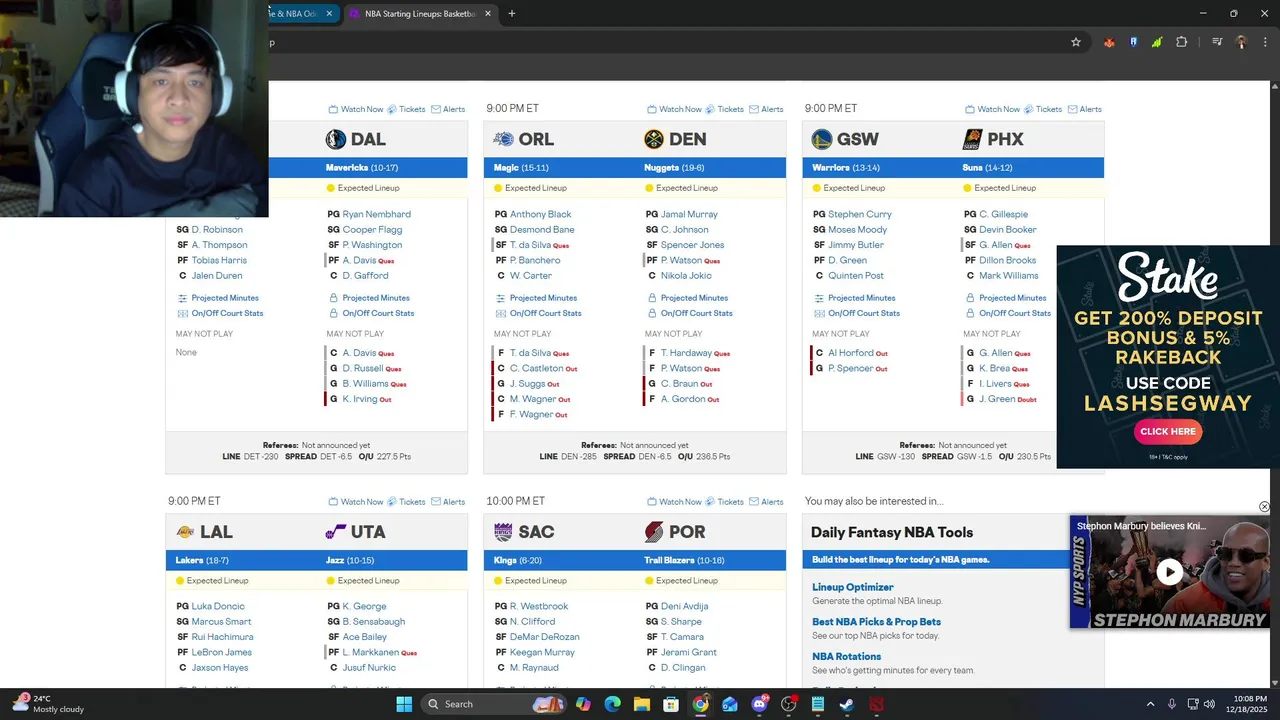
Task: Open File Explorer from taskbar
Action: tap(642, 704)
